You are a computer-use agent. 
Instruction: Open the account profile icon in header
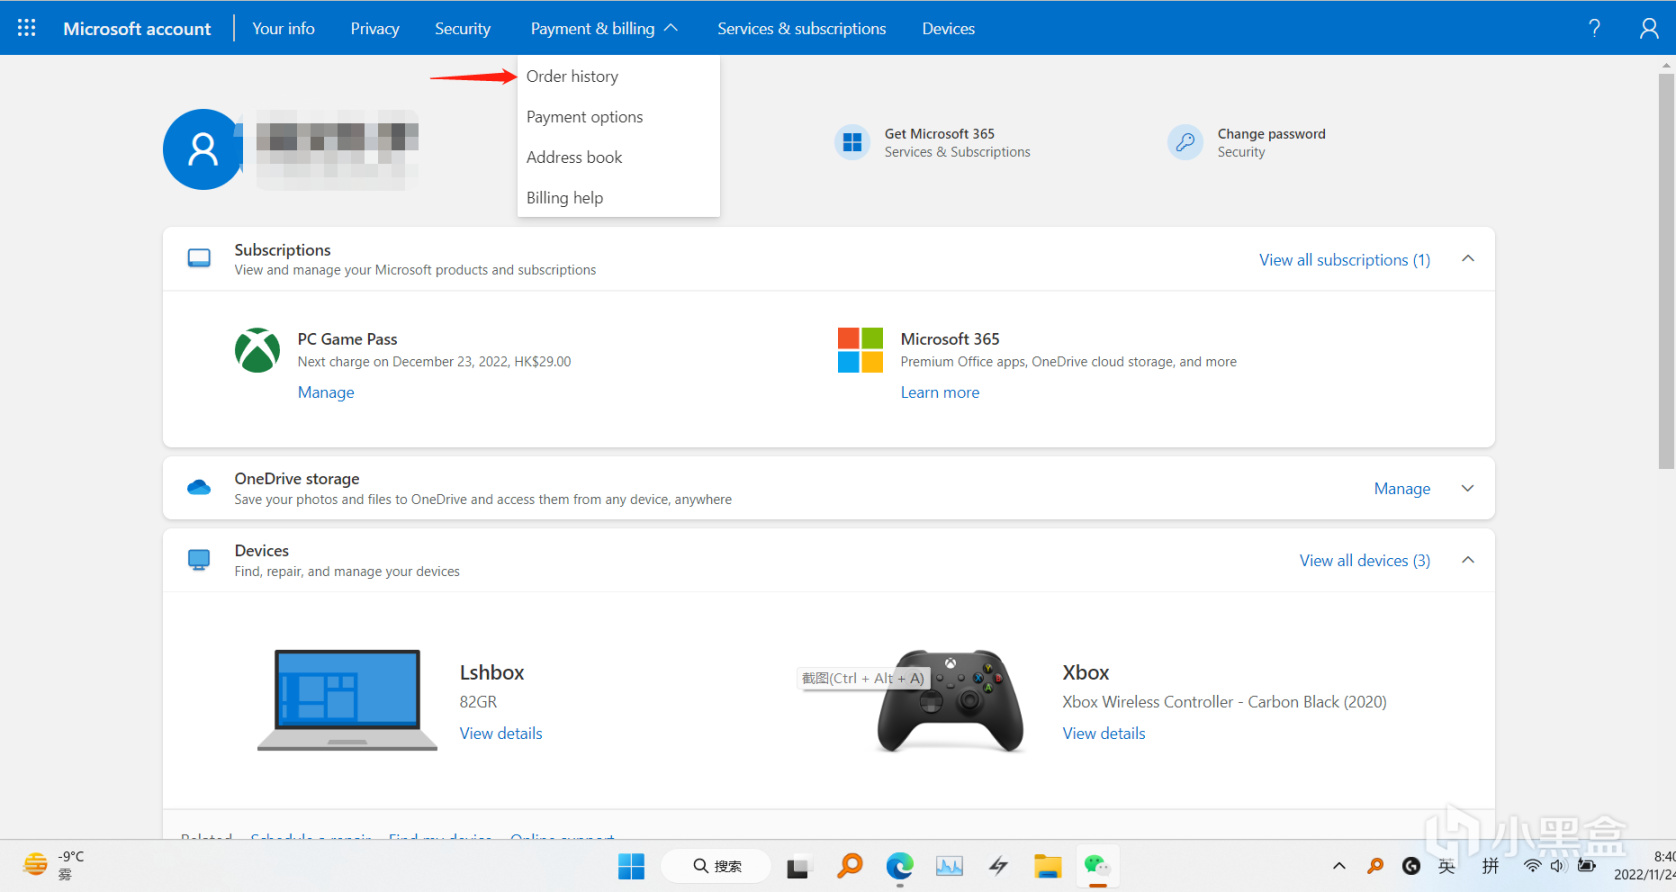(x=1649, y=28)
